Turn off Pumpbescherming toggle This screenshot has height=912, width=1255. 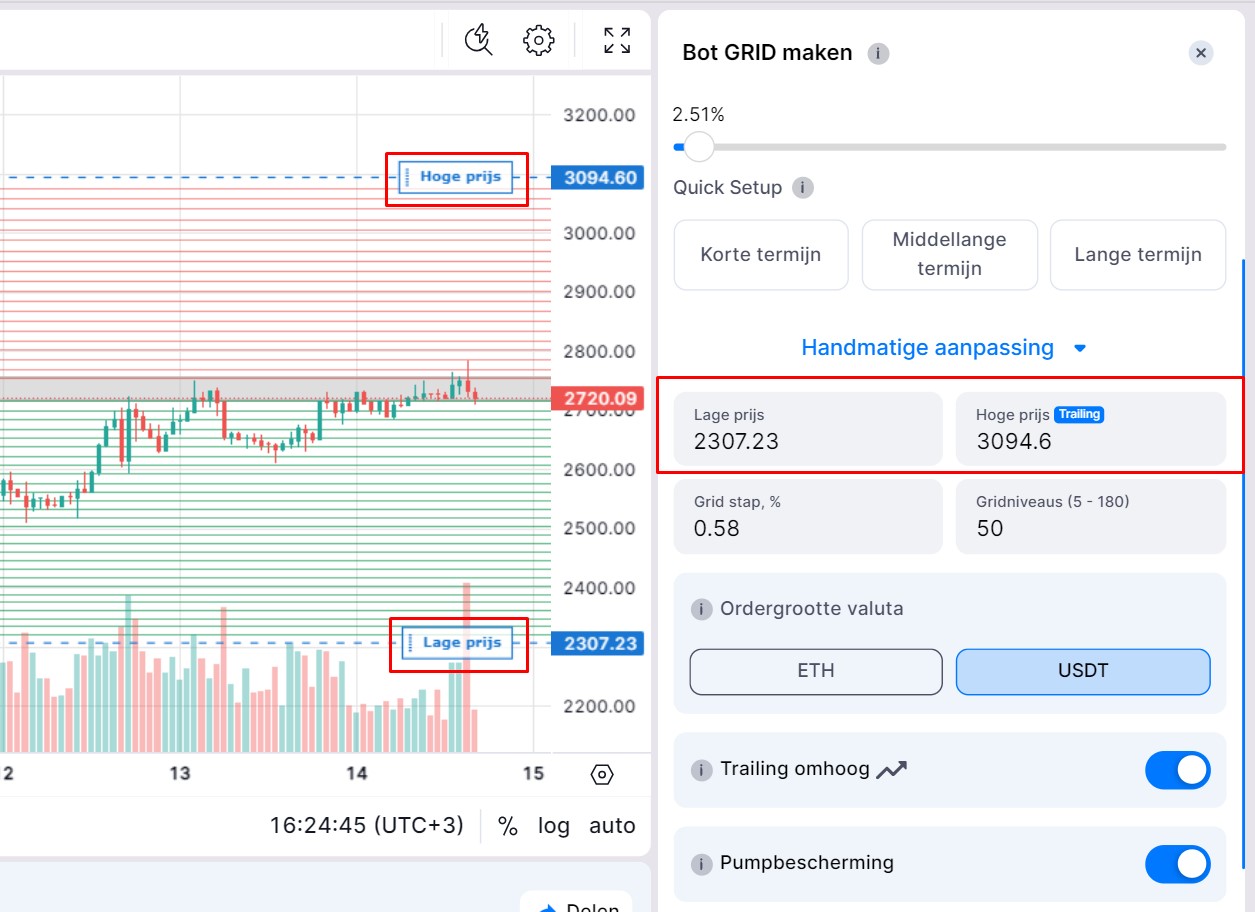coord(1177,864)
